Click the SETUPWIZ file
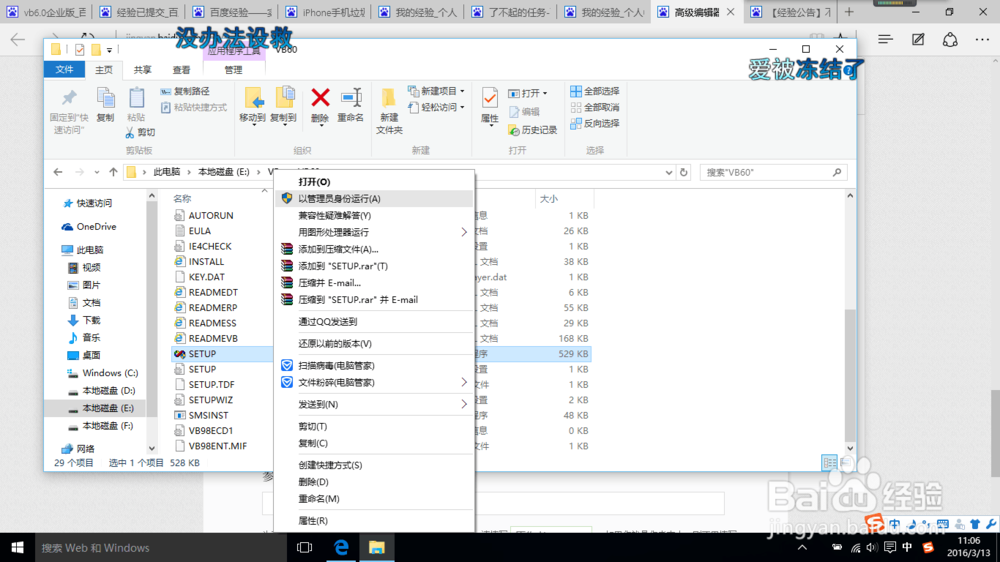Viewport: 1000px width, 562px height. click(x=203, y=400)
